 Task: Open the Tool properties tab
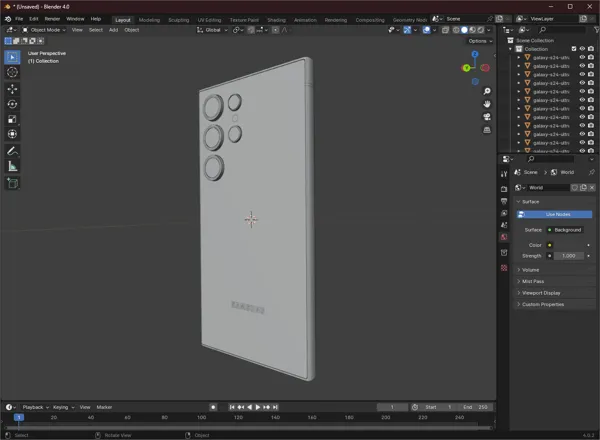coord(504,174)
